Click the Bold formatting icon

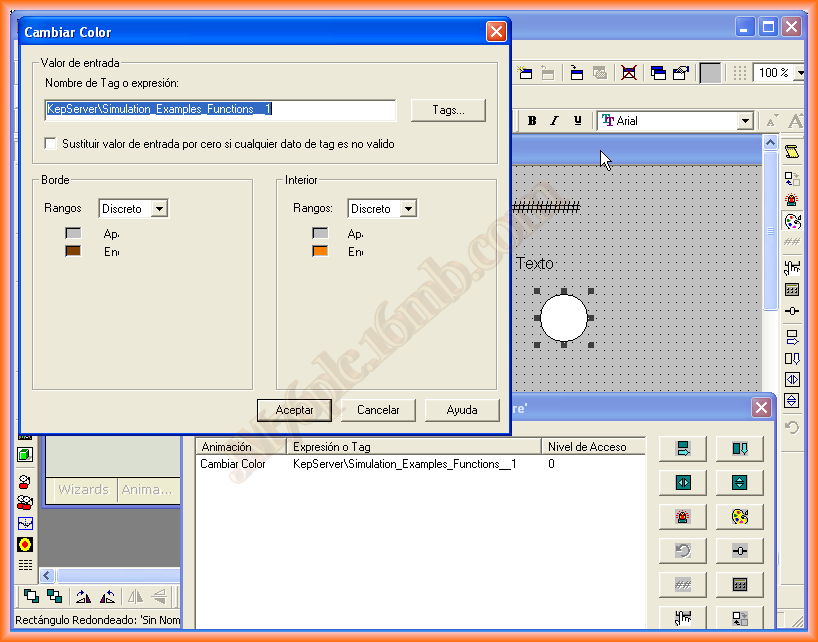click(532, 121)
